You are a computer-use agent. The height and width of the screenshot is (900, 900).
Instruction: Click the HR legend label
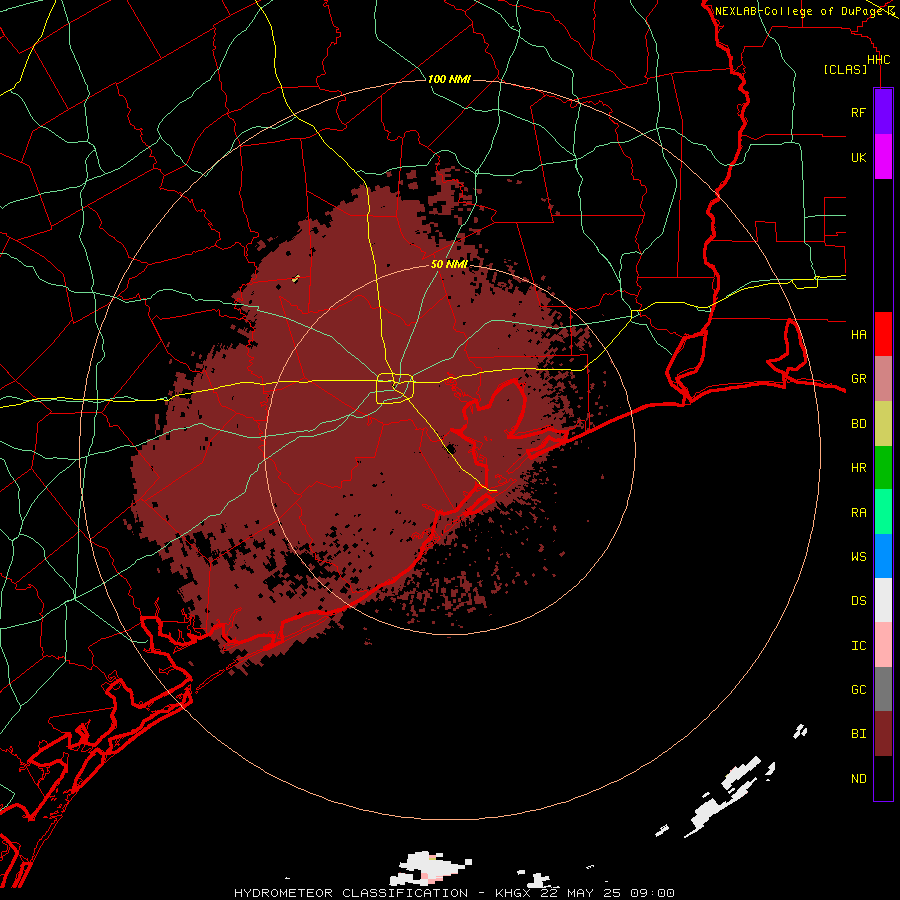858,468
